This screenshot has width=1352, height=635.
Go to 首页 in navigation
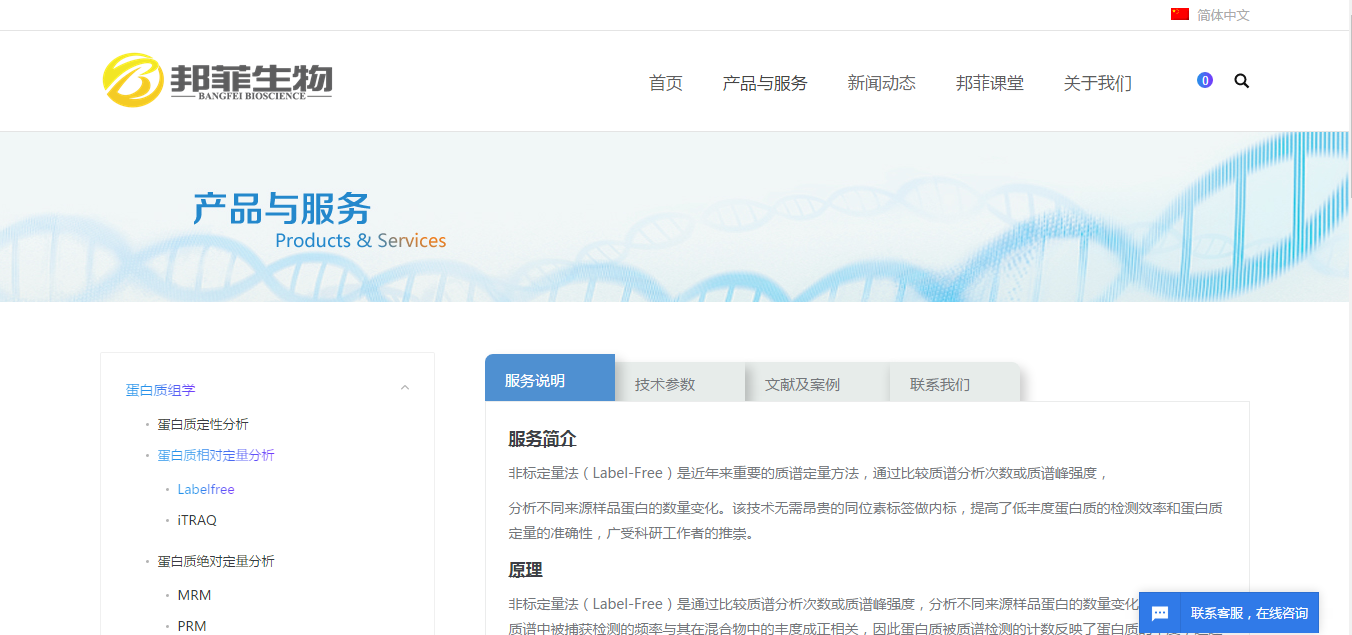tap(665, 83)
